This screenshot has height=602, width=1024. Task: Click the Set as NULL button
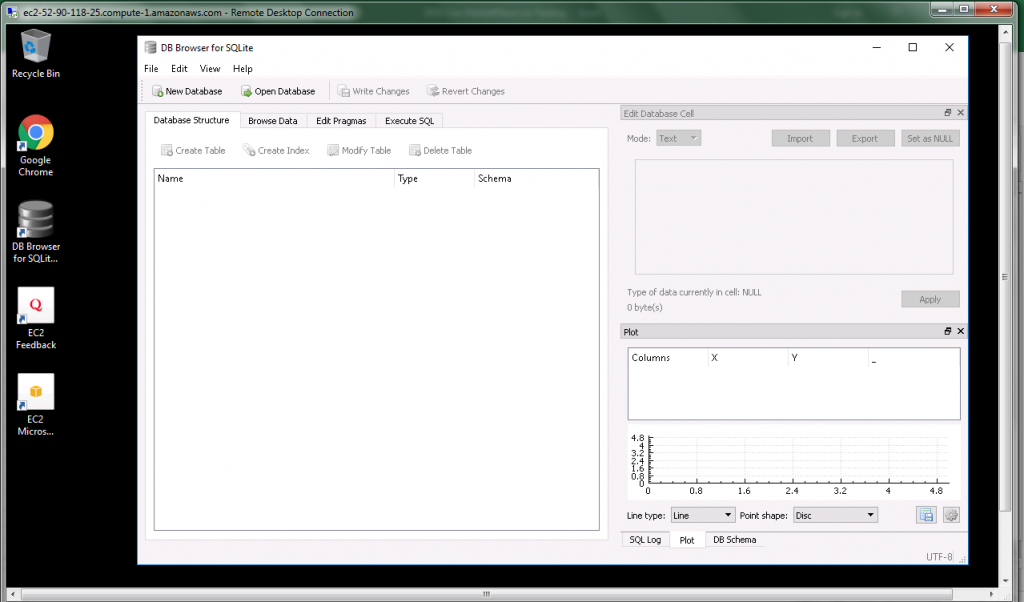930,138
